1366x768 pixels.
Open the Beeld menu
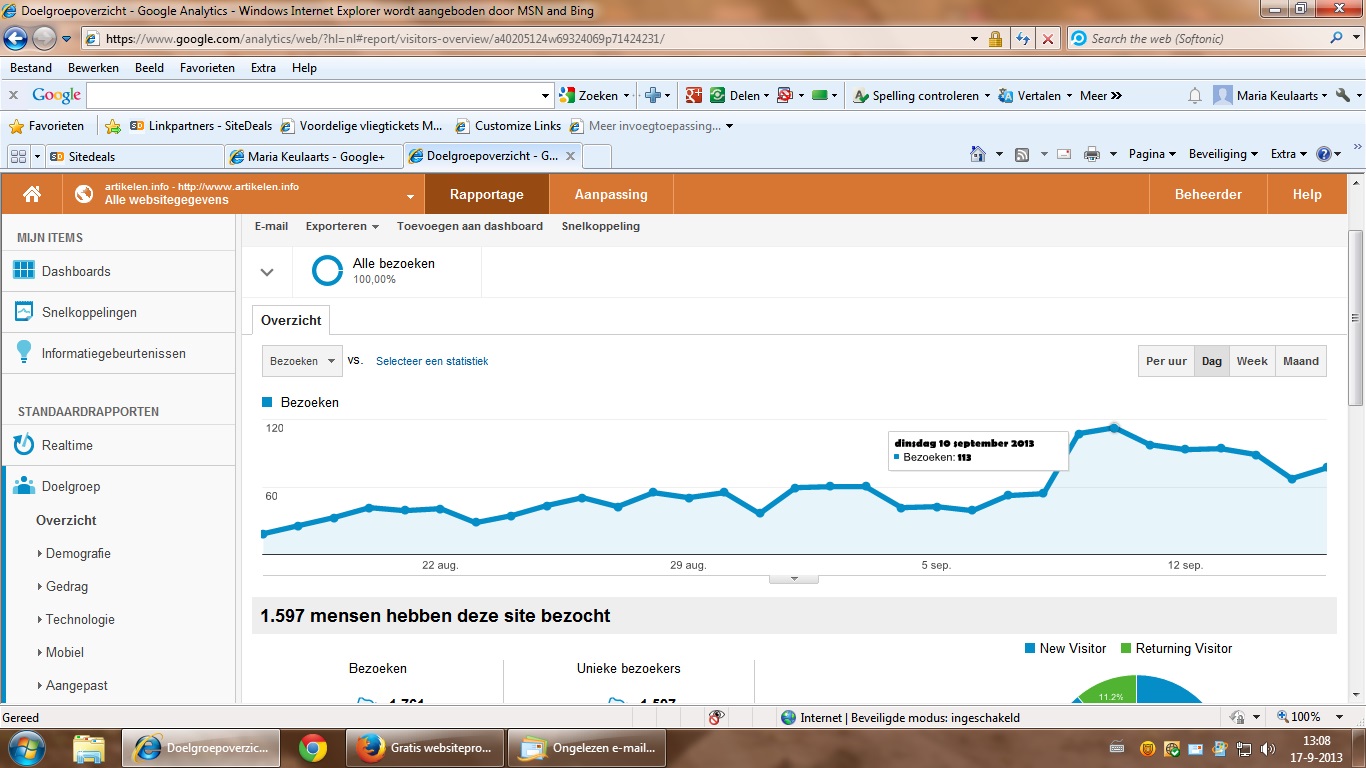pyautogui.click(x=149, y=68)
